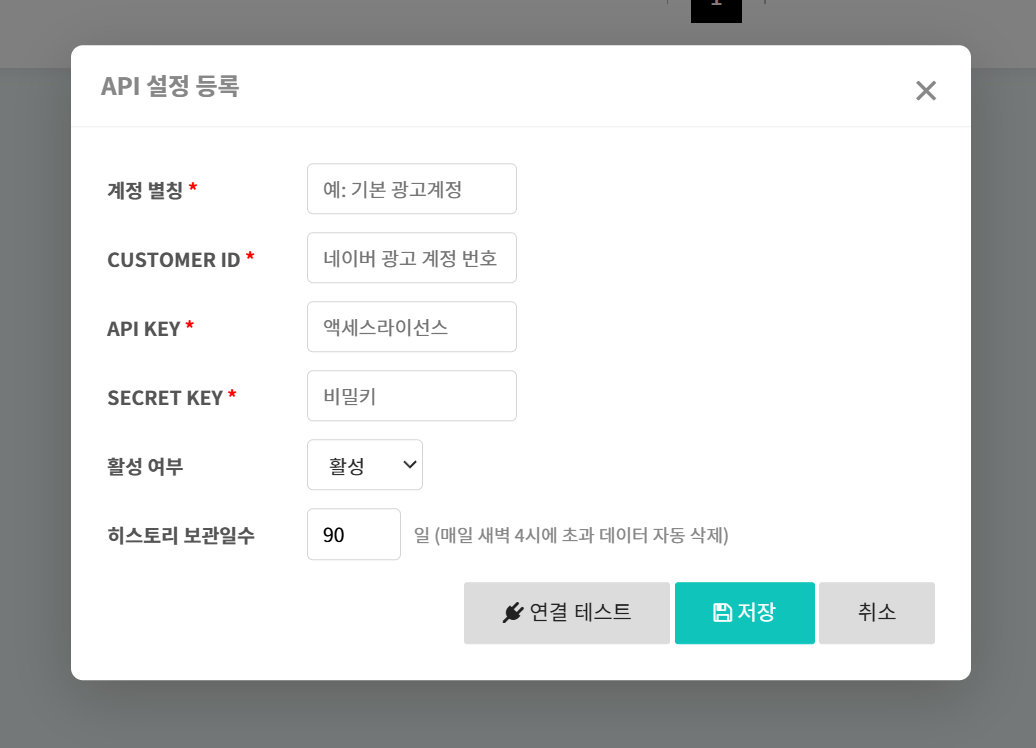Focus the 계정 별칭 input field
Image resolution: width=1036 pixels, height=748 pixels.
[x=411, y=189]
